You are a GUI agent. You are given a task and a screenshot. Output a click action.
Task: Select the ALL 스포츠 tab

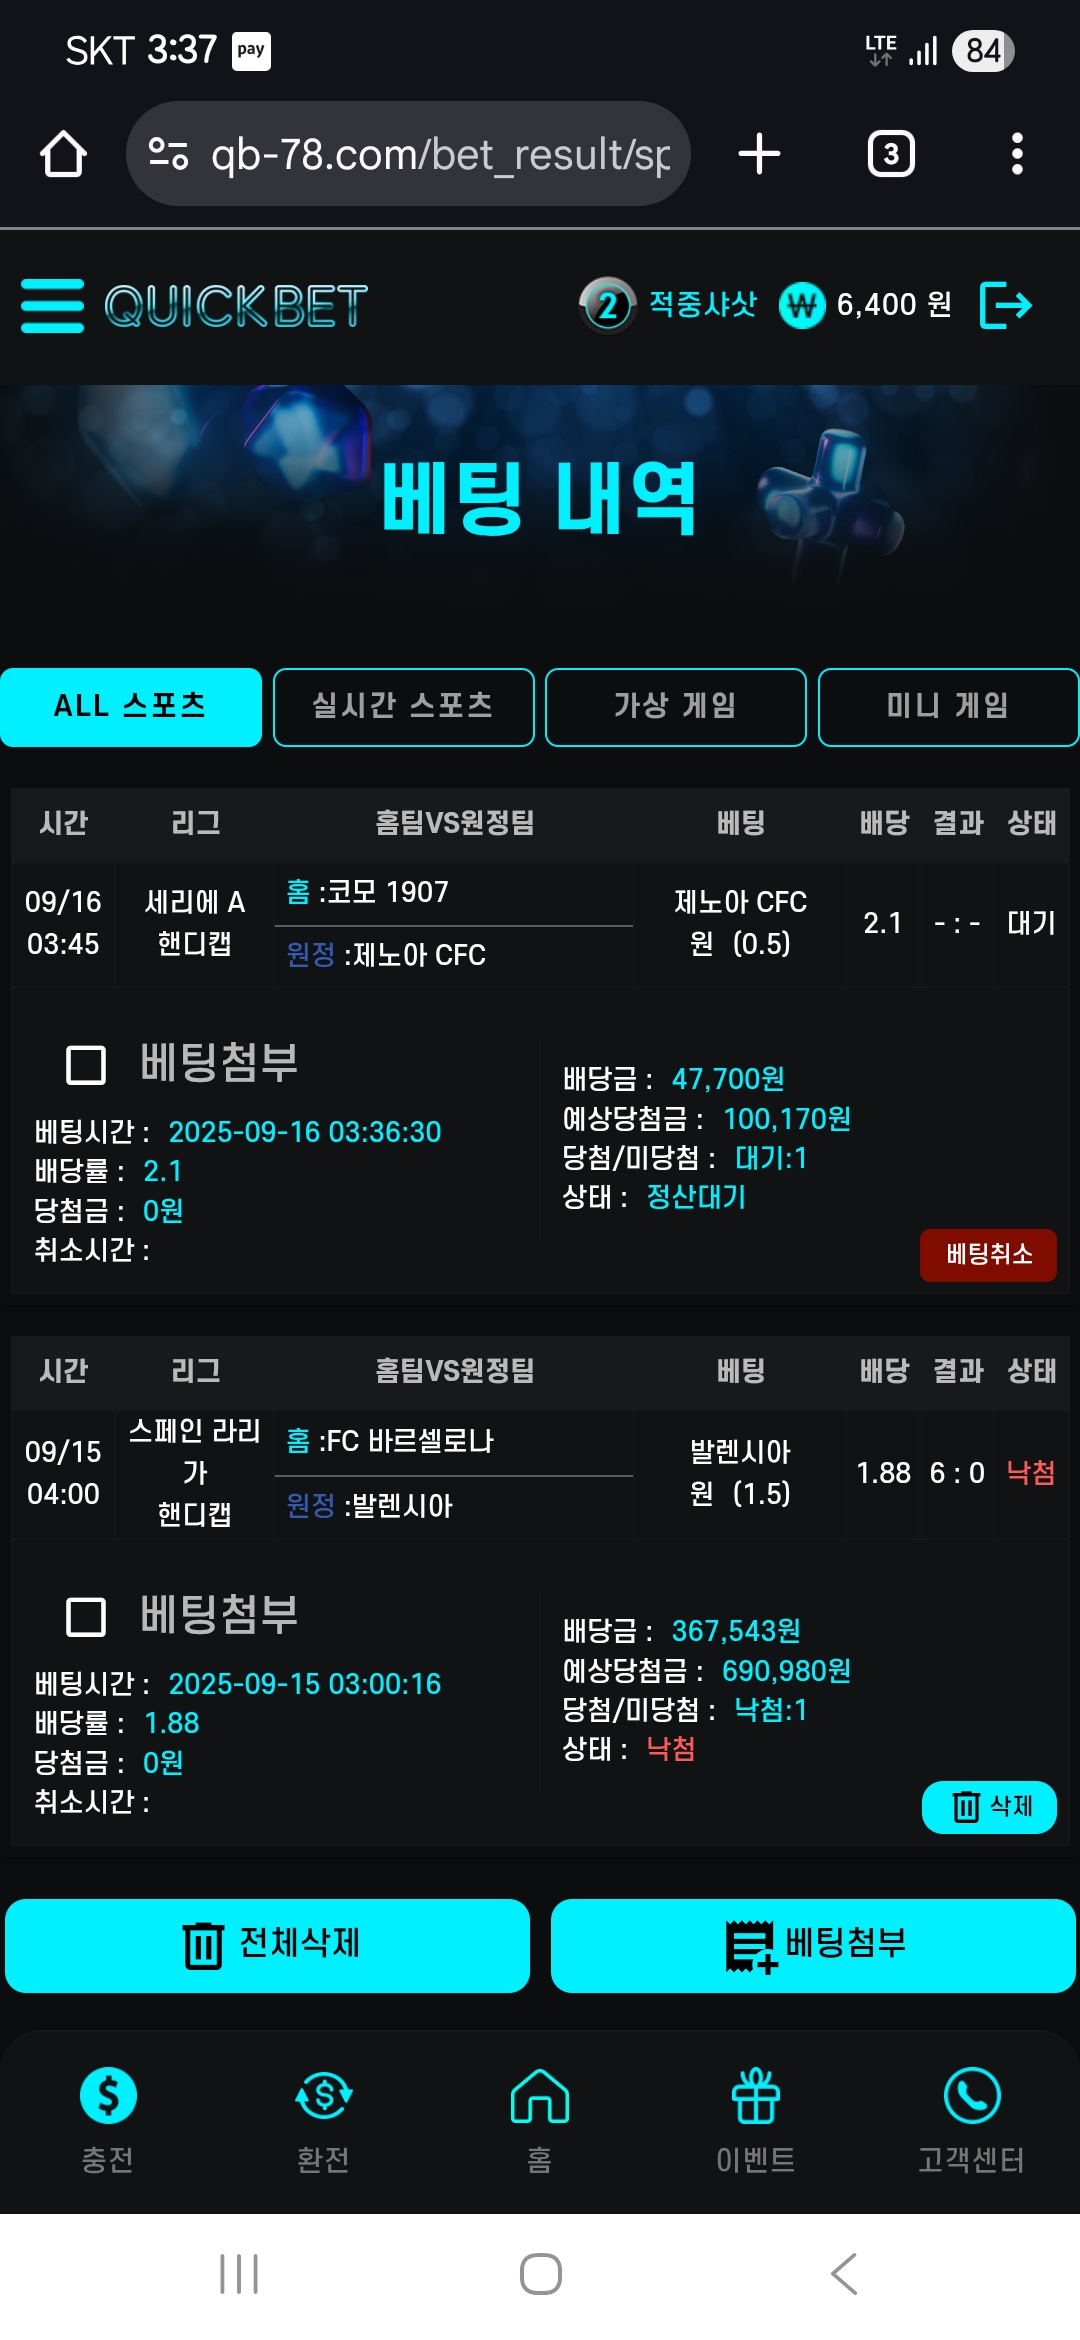point(131,707)
